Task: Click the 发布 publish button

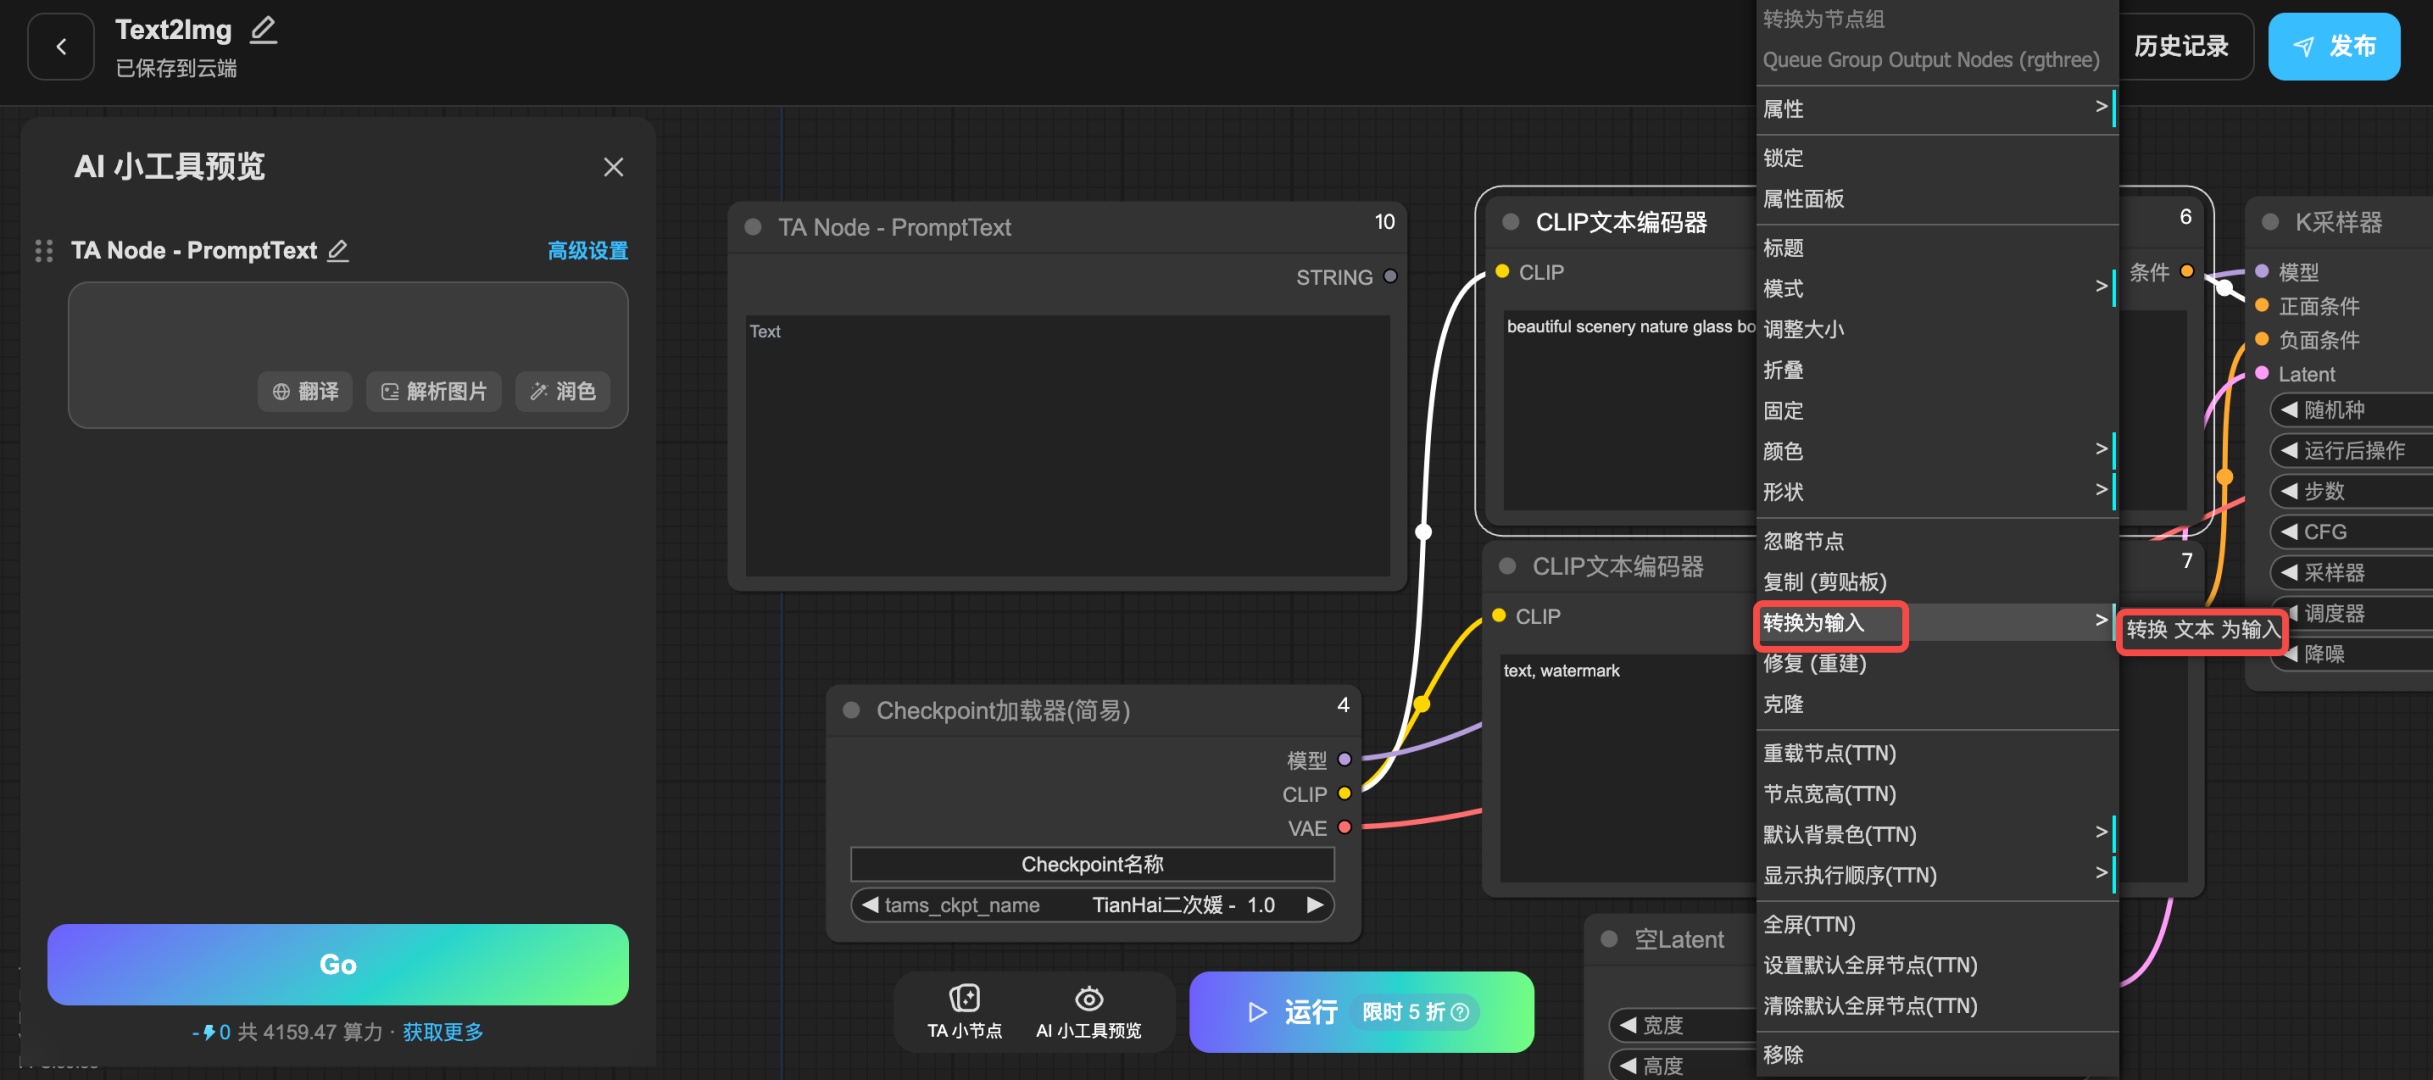Action: [x=2333, y=47]
